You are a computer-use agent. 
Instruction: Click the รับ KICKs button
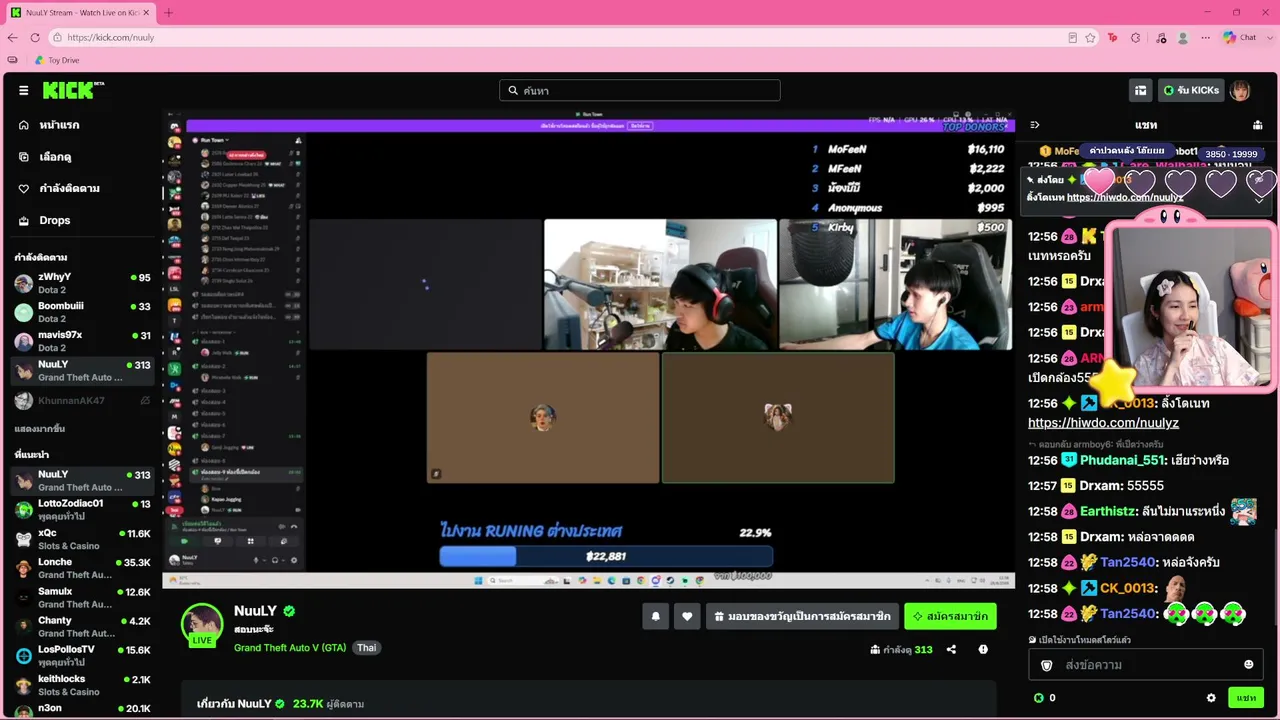(x=1190, y=91)
